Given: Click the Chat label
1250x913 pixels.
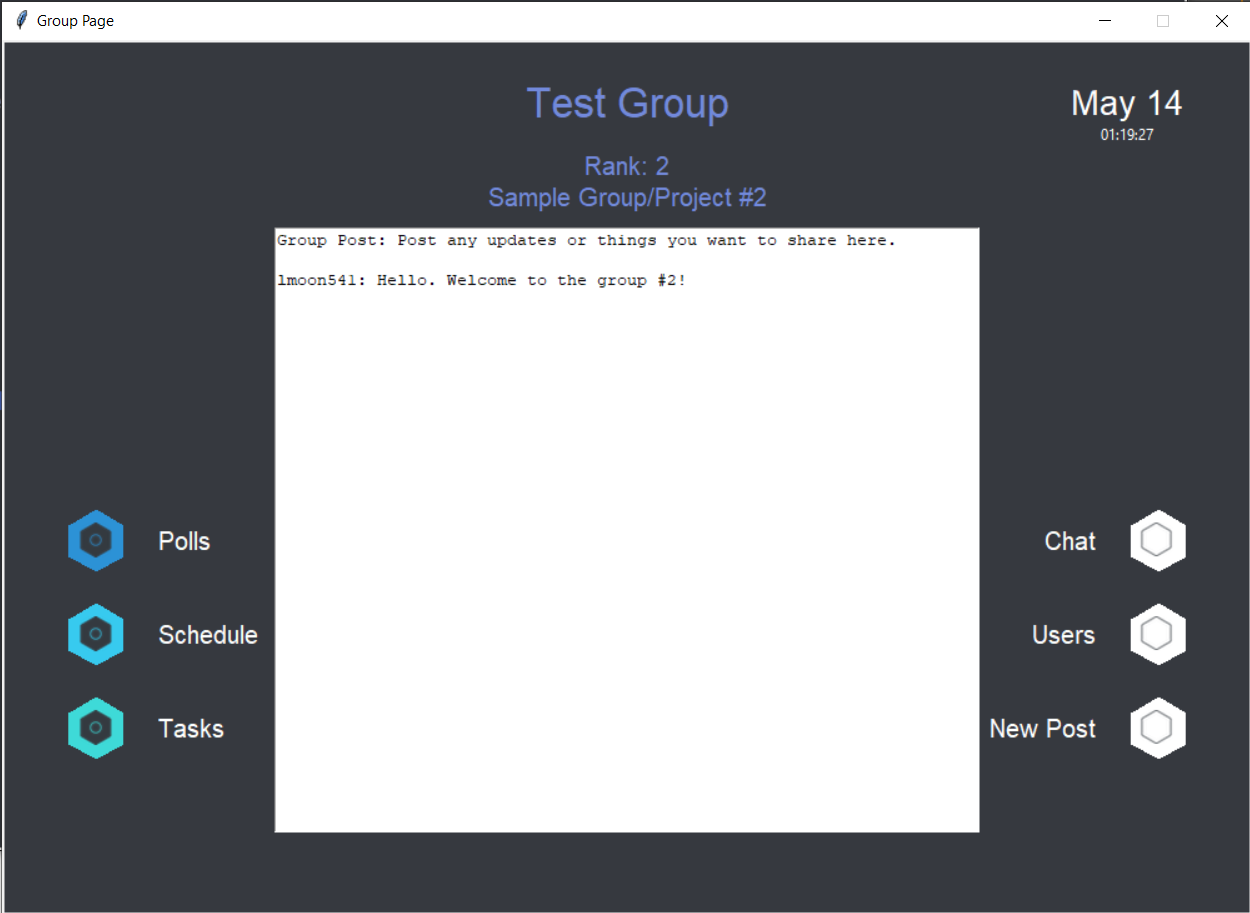Looking at the screenshot, I should pyautogui.click(x=1070, y=541).
